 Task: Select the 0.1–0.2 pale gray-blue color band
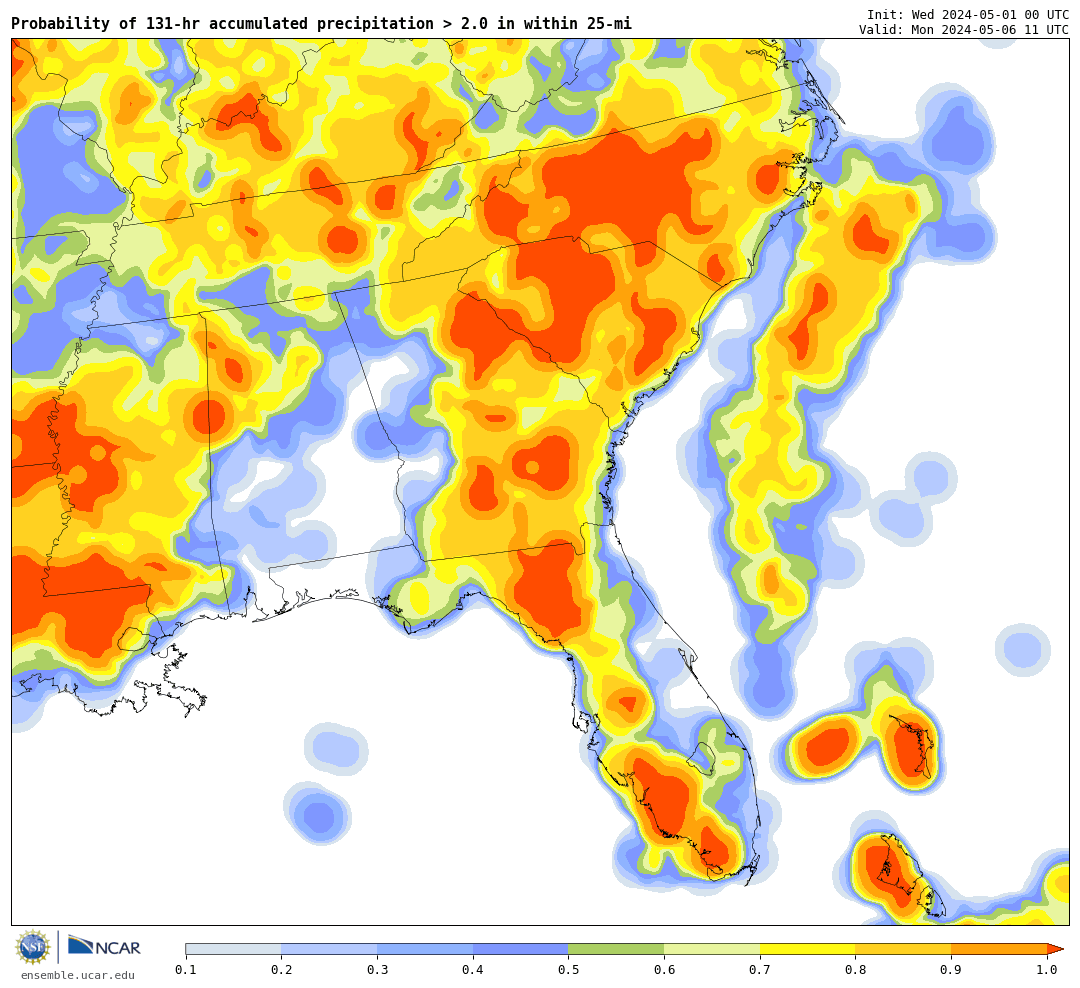click(x=233, y=949)
